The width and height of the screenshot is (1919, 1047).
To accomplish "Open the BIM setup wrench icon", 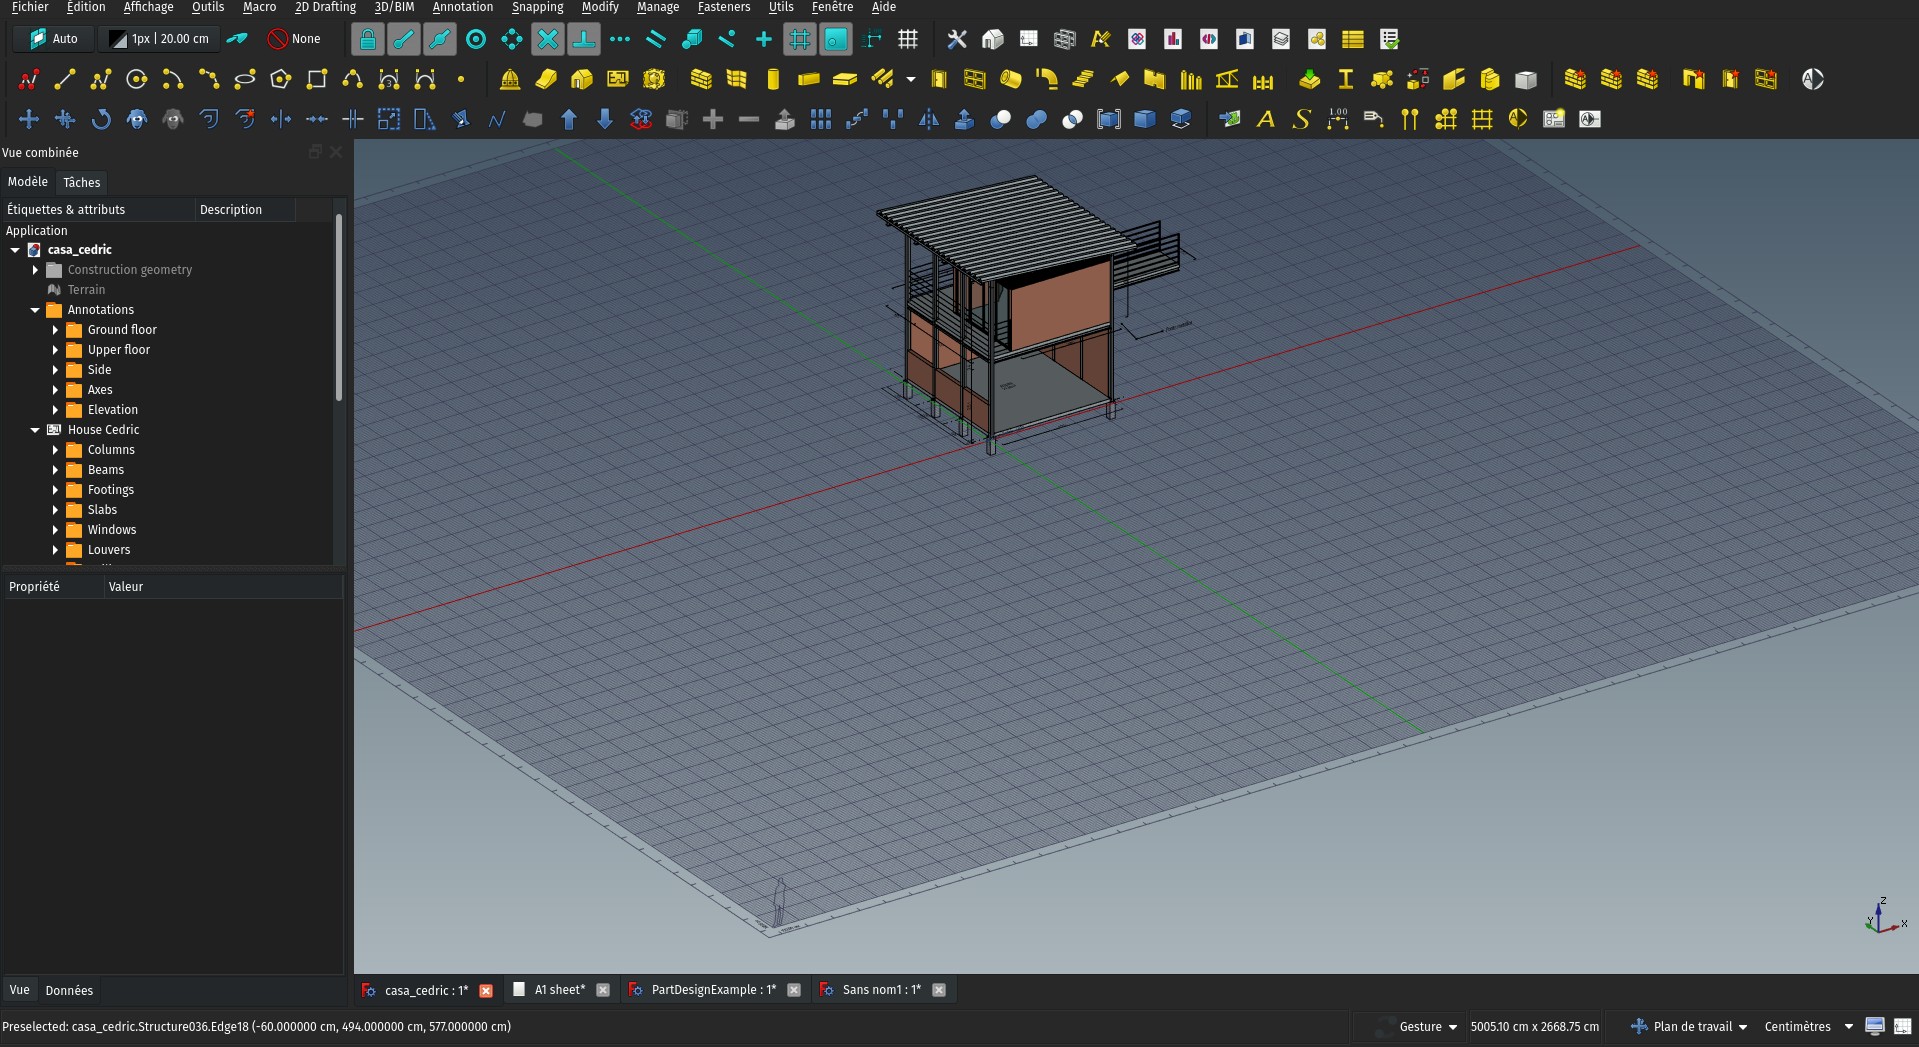I will click(957, 39).
